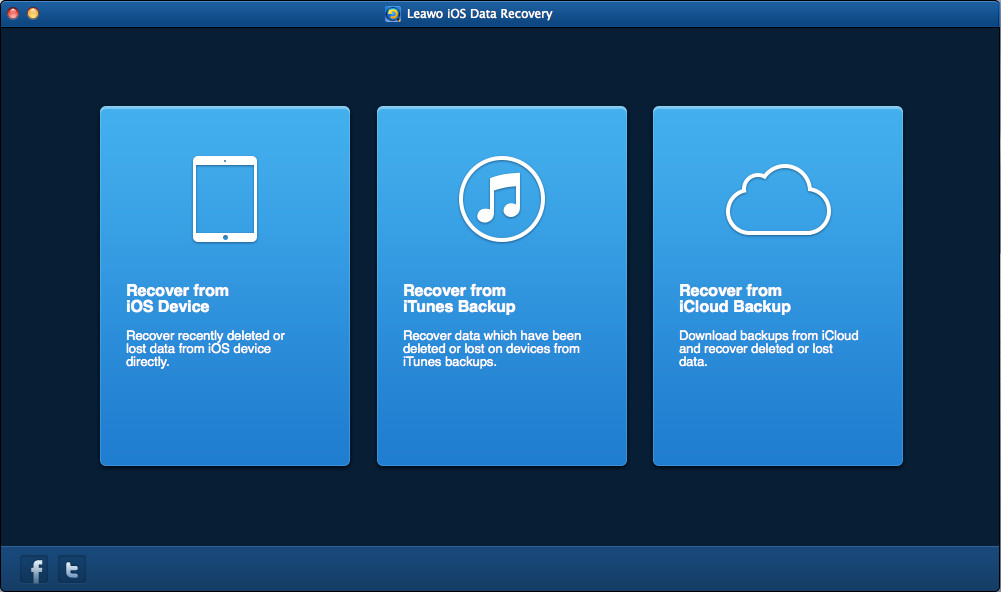1001x592 pixels.
Task: Click the 'Download backups from iCloud' description
Action: pos(768,349)
